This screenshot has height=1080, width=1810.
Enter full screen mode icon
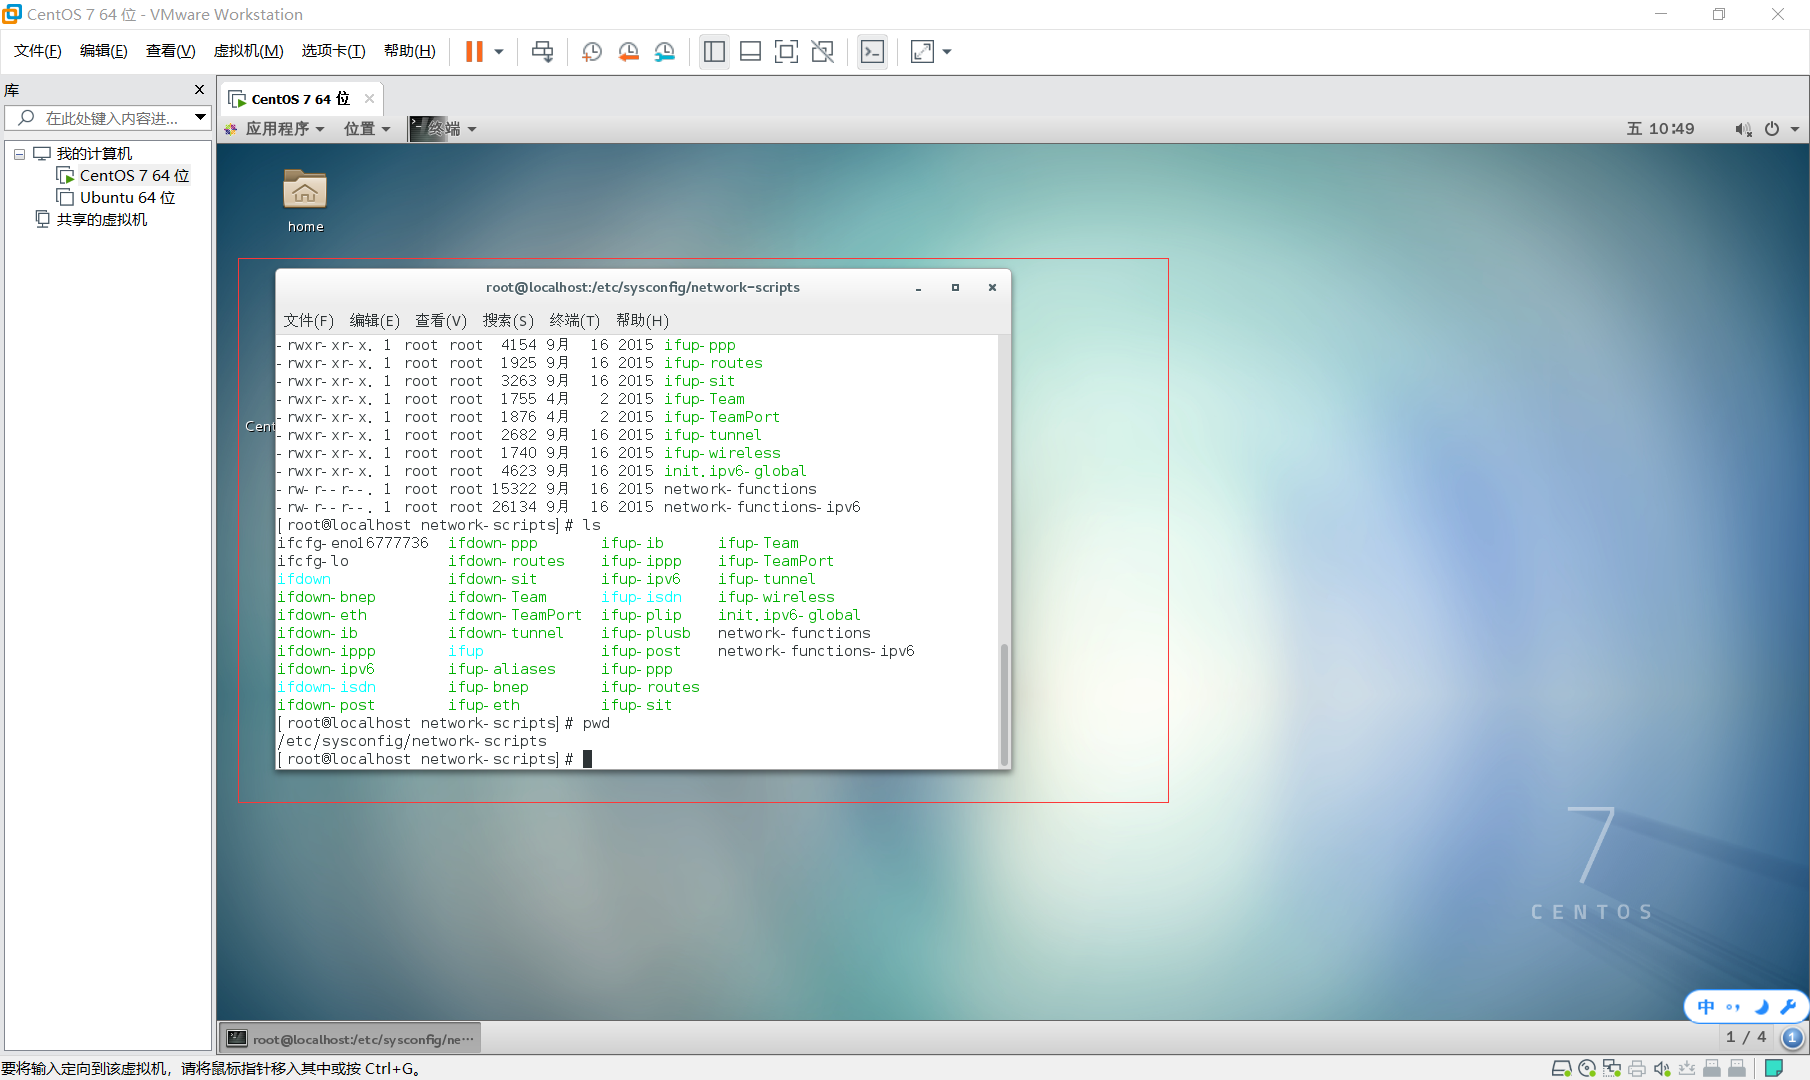click(x=787, y=51)
